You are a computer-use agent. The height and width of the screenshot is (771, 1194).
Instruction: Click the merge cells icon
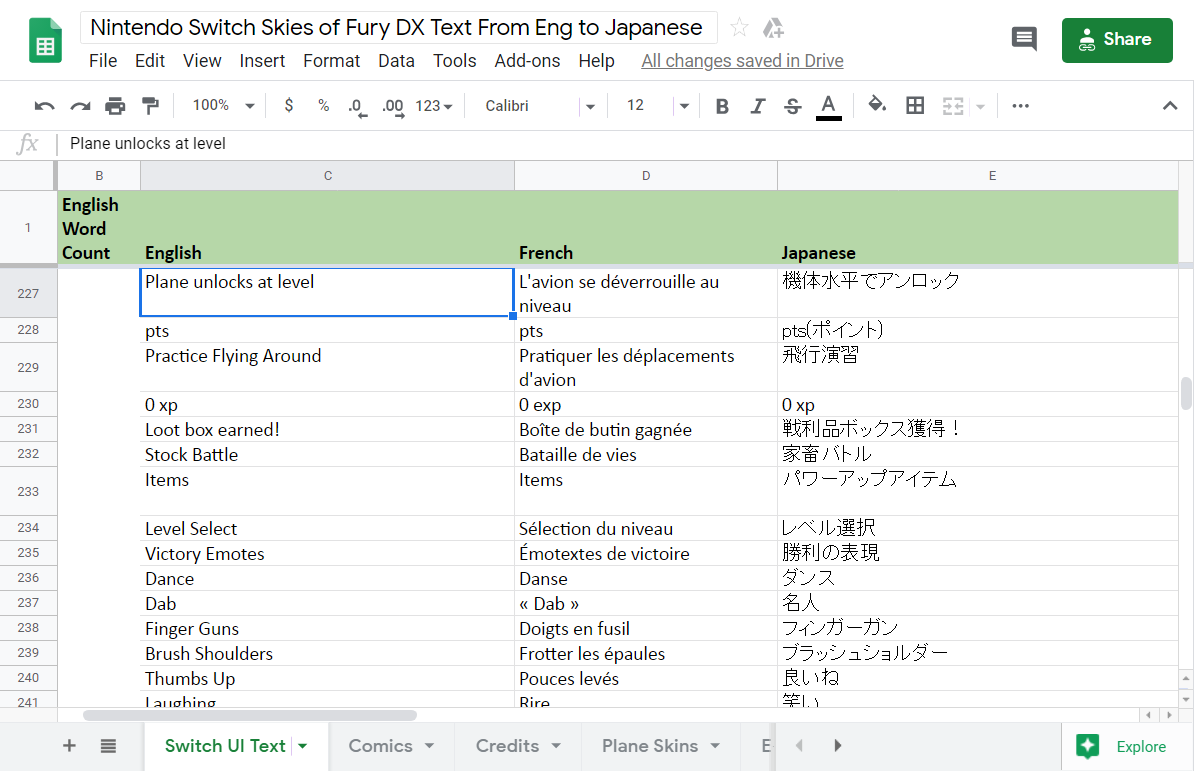click(953, 106)
